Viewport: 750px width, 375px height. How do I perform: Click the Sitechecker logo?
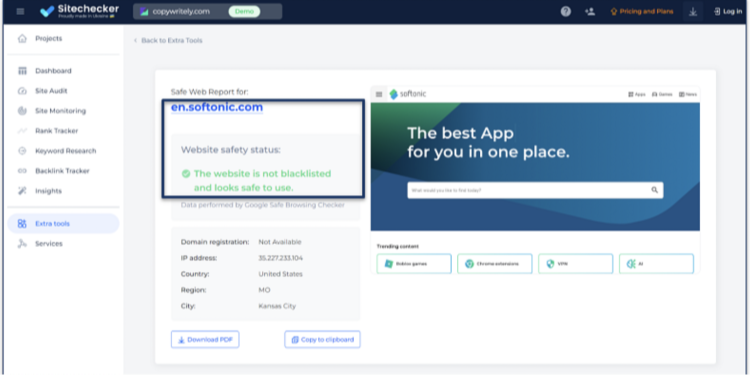pyautogui.click(x=79, y=11)
